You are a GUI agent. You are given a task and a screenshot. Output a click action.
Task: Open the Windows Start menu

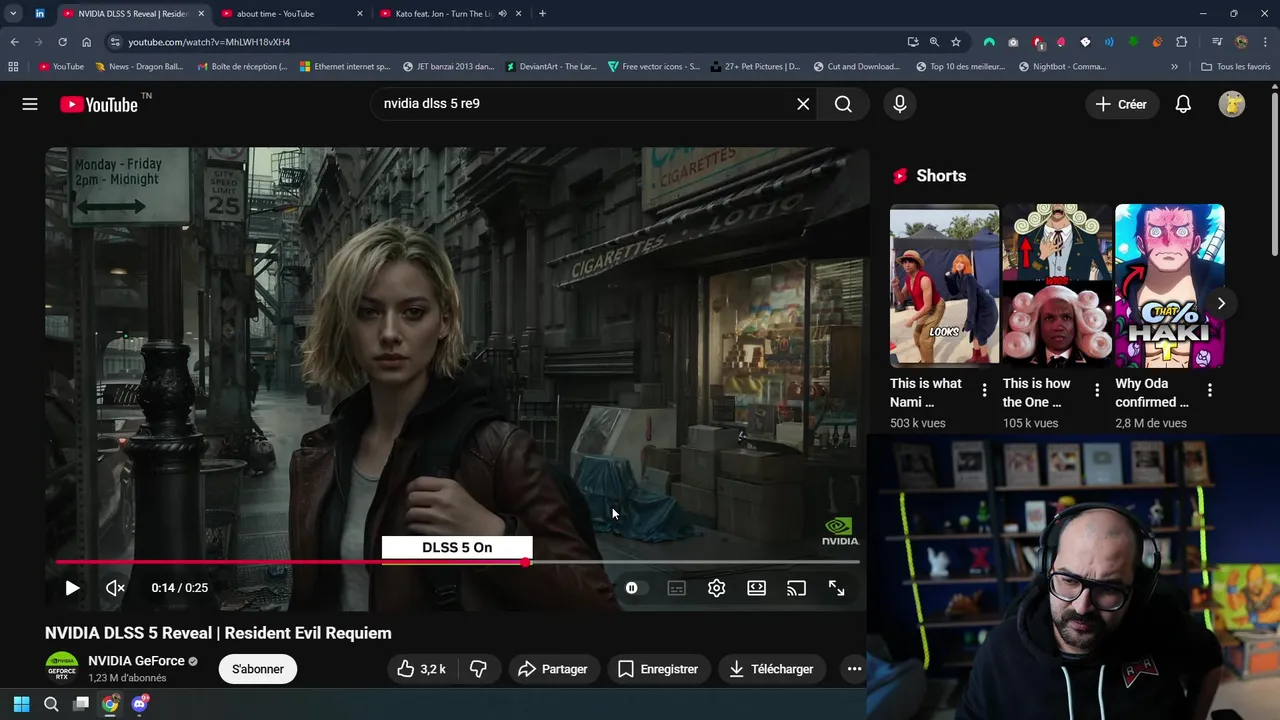21,704
